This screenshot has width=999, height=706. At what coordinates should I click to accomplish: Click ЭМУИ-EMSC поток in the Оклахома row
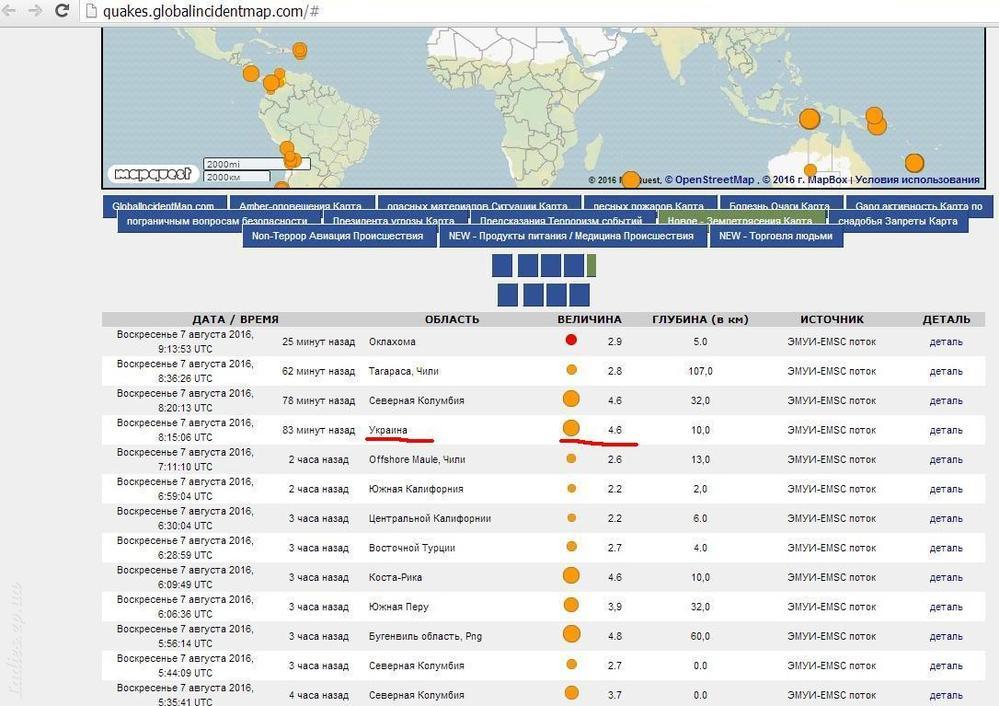tap(831, 342)
